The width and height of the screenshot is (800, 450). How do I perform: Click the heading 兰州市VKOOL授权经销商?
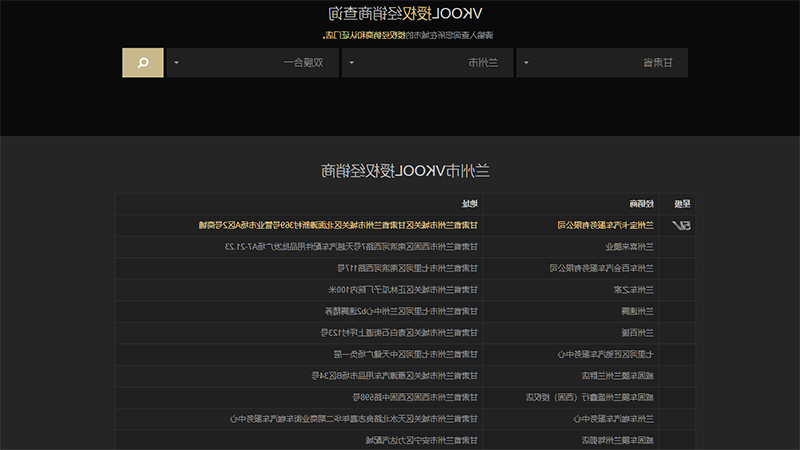coord(405,171)
